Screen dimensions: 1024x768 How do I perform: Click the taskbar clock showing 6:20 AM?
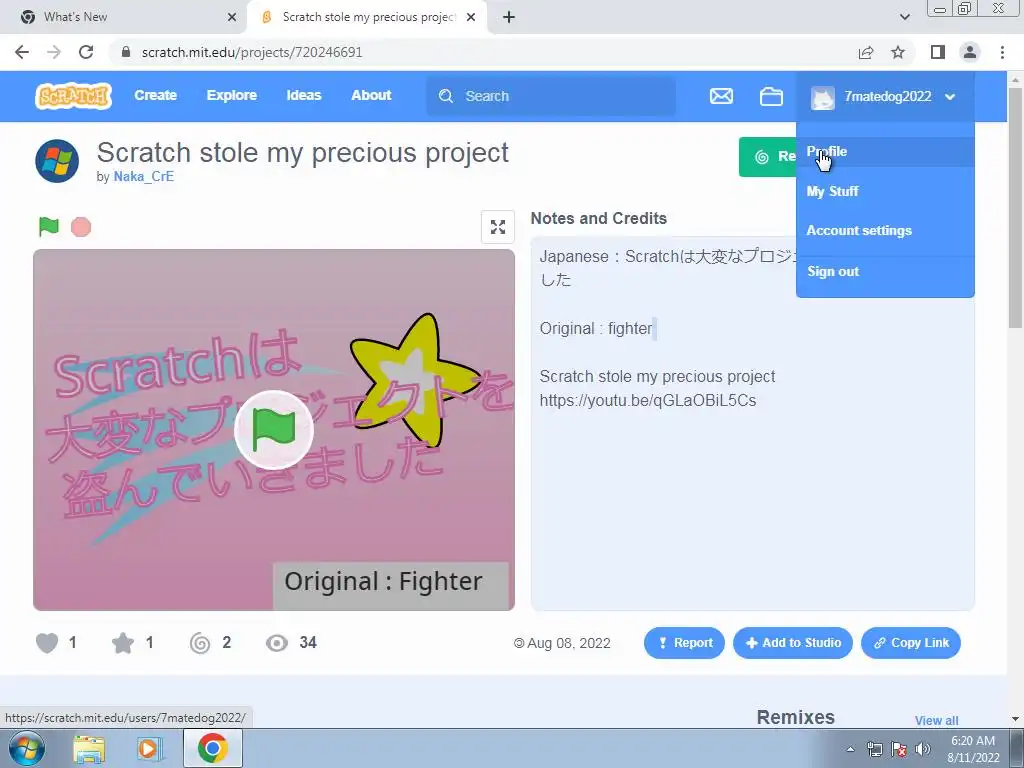coord(973,749)
